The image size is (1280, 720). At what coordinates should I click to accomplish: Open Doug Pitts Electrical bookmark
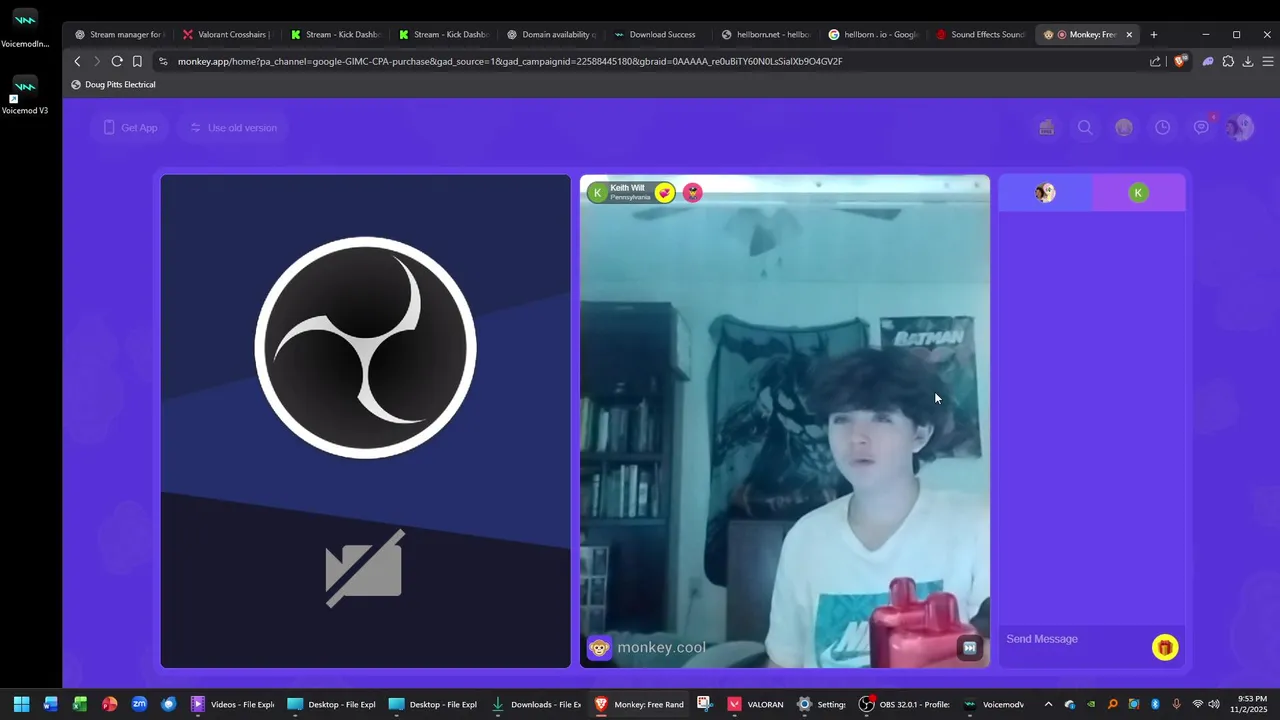click(113, 85)
